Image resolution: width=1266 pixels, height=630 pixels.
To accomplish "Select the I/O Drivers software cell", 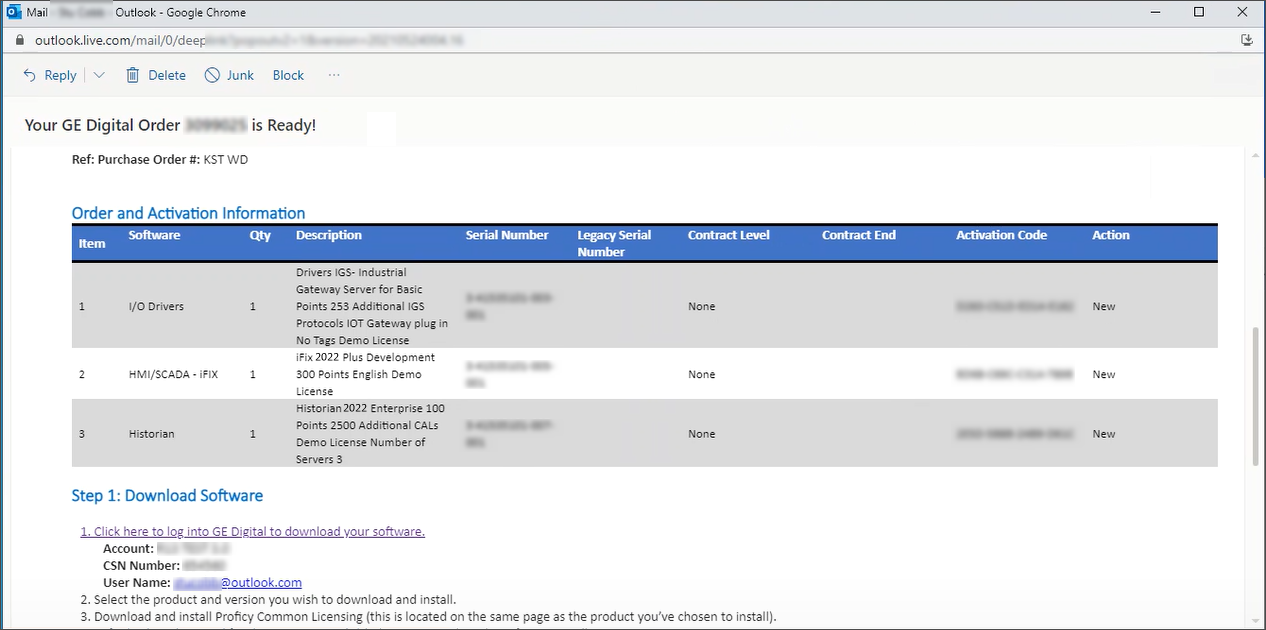I will pos(156,306).
